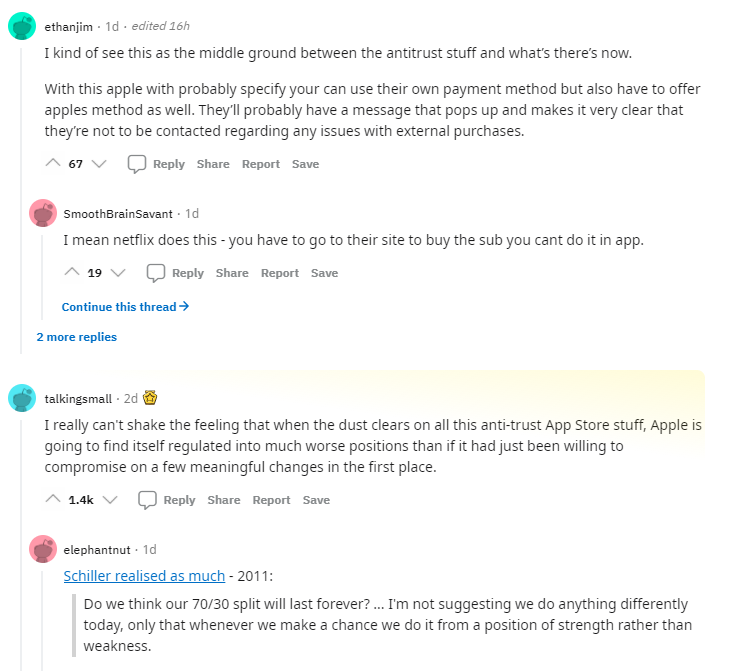Viewport: 729px width, 671px height.
Task: Reply to SmoothBrainSavant's comment
Action: [175, 273]
